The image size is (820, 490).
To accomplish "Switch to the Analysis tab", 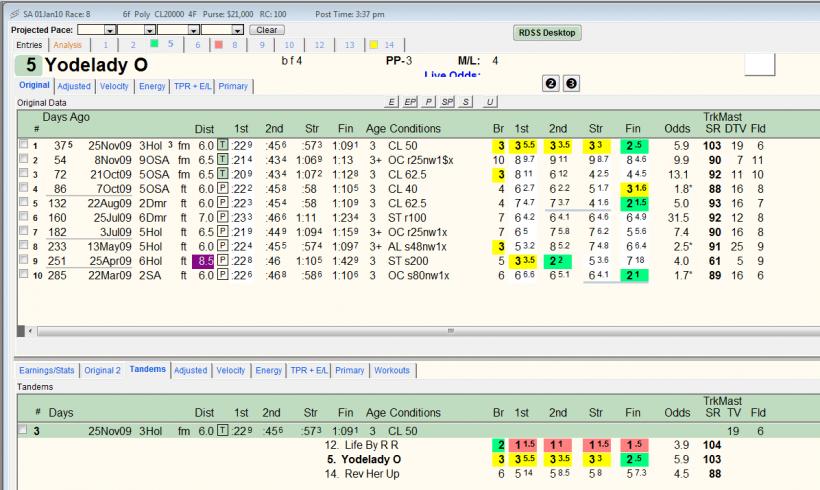I will point(67,45).
